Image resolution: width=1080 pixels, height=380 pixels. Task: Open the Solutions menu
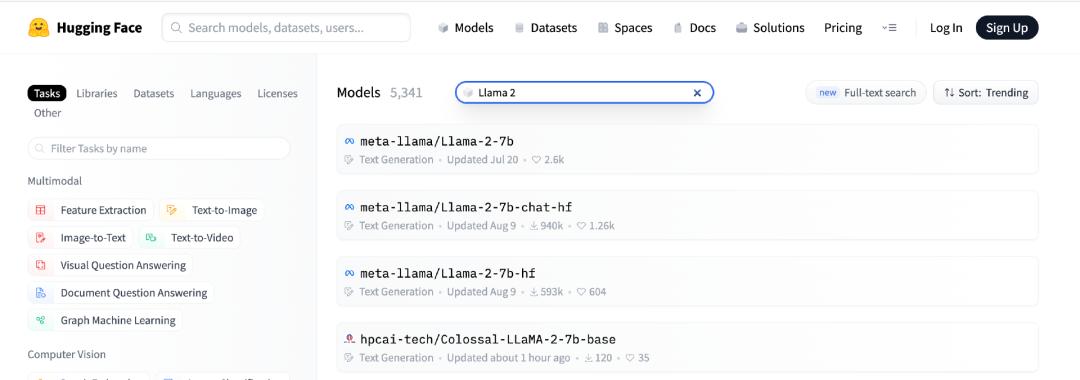pos(770,28)
